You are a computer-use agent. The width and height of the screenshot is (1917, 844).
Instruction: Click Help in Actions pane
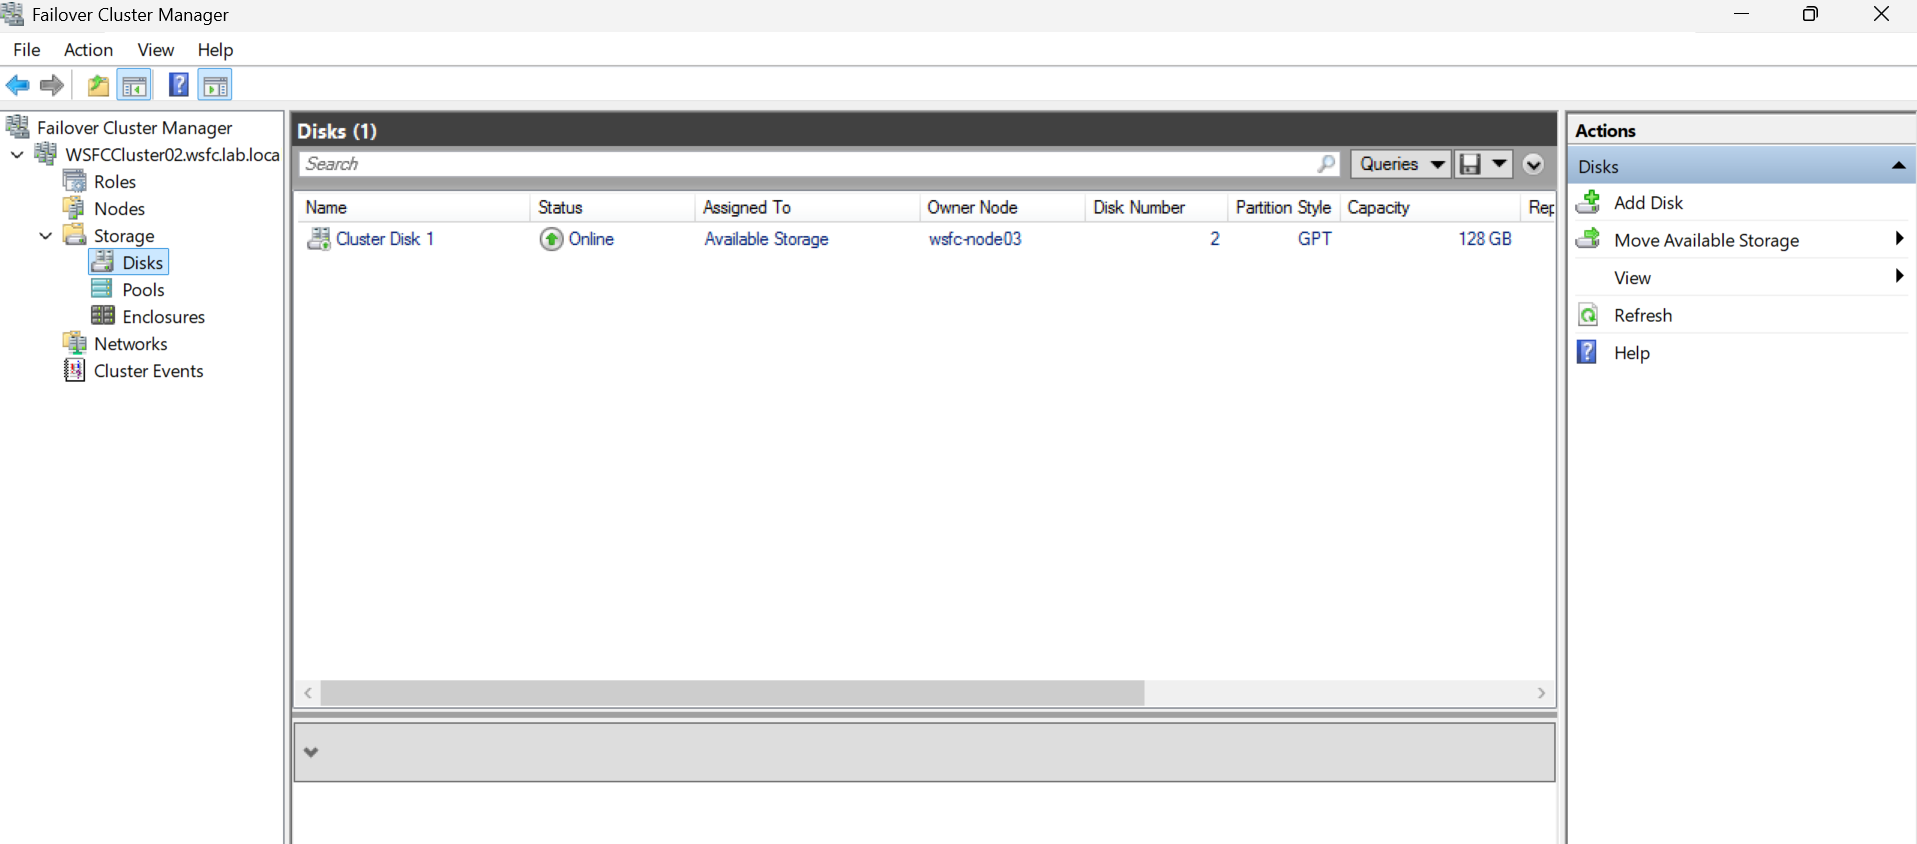(1631, 353)
